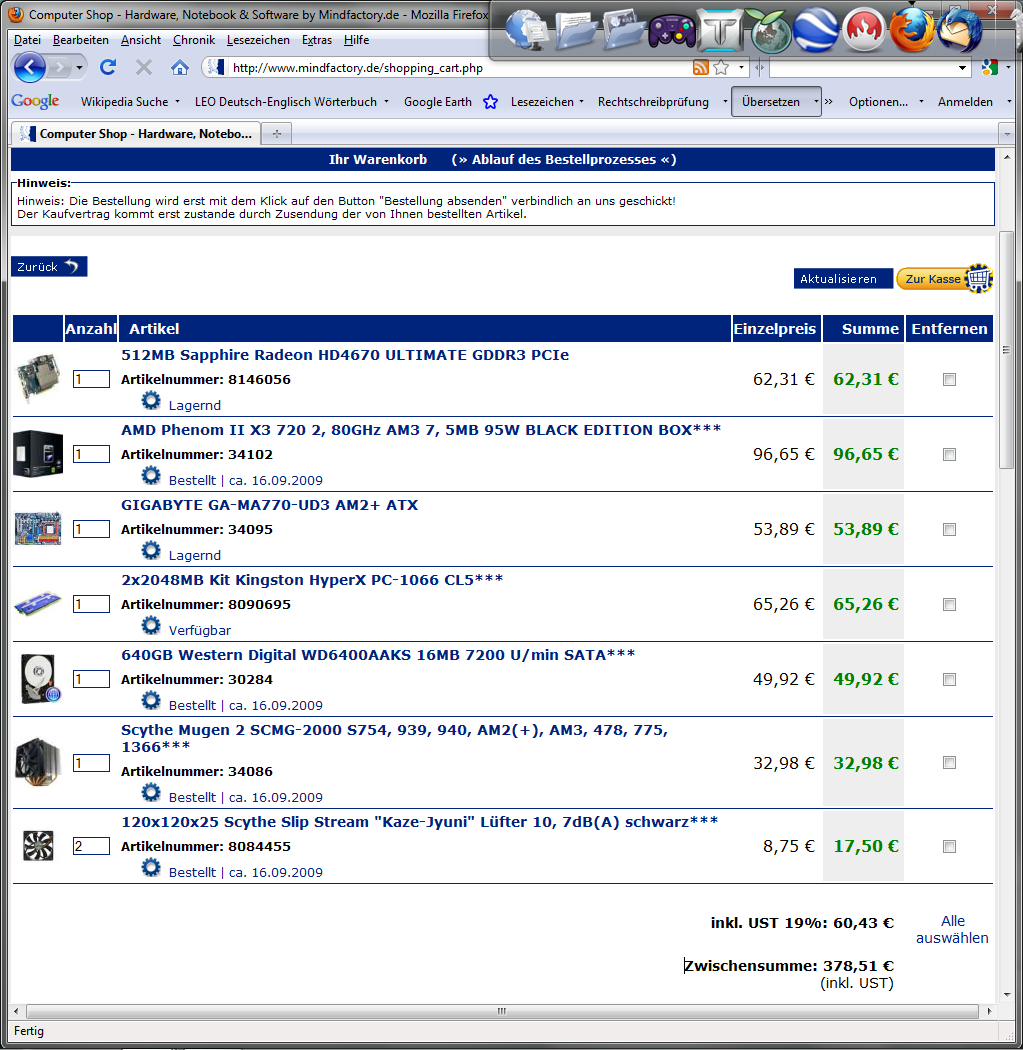Open Ablauf des Bestellprozesses link
Image resolution: width=1023 pixels, height=1050 pixels.
564,159
